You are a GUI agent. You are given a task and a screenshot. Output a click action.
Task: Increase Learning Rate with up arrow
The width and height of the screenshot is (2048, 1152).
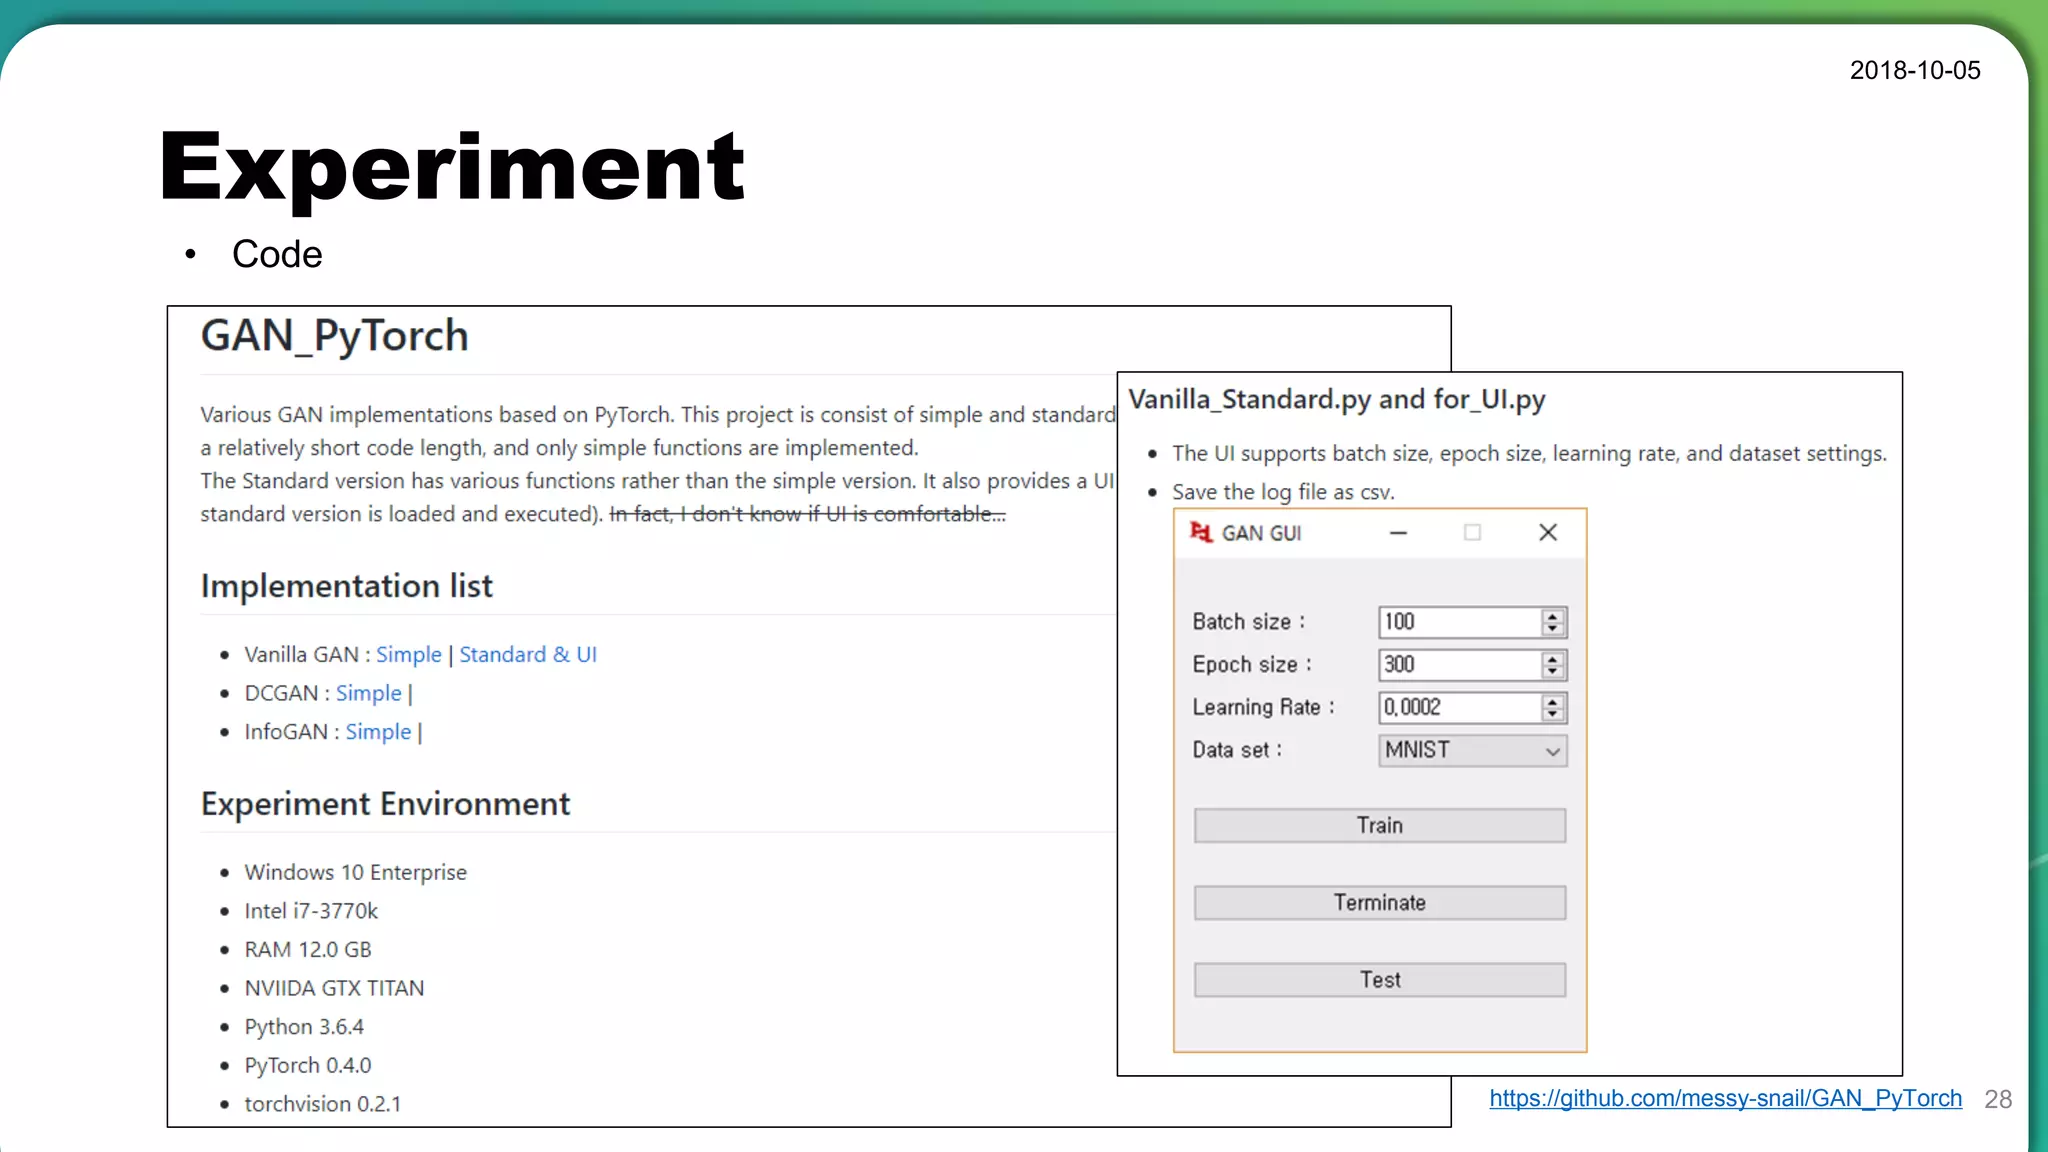pos(1552,702)
